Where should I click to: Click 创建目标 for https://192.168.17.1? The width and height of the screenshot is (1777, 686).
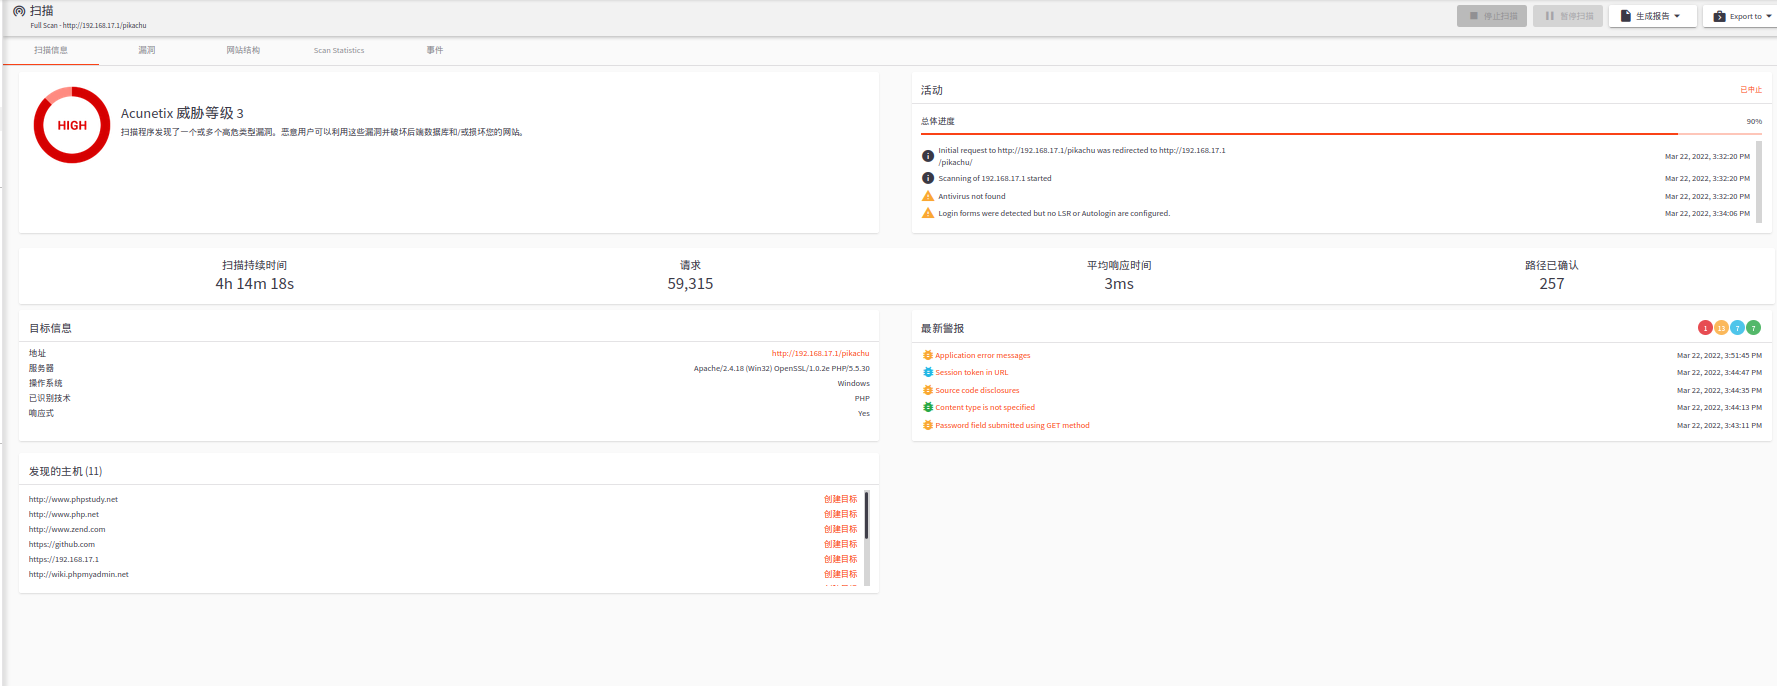click(840, 559)
